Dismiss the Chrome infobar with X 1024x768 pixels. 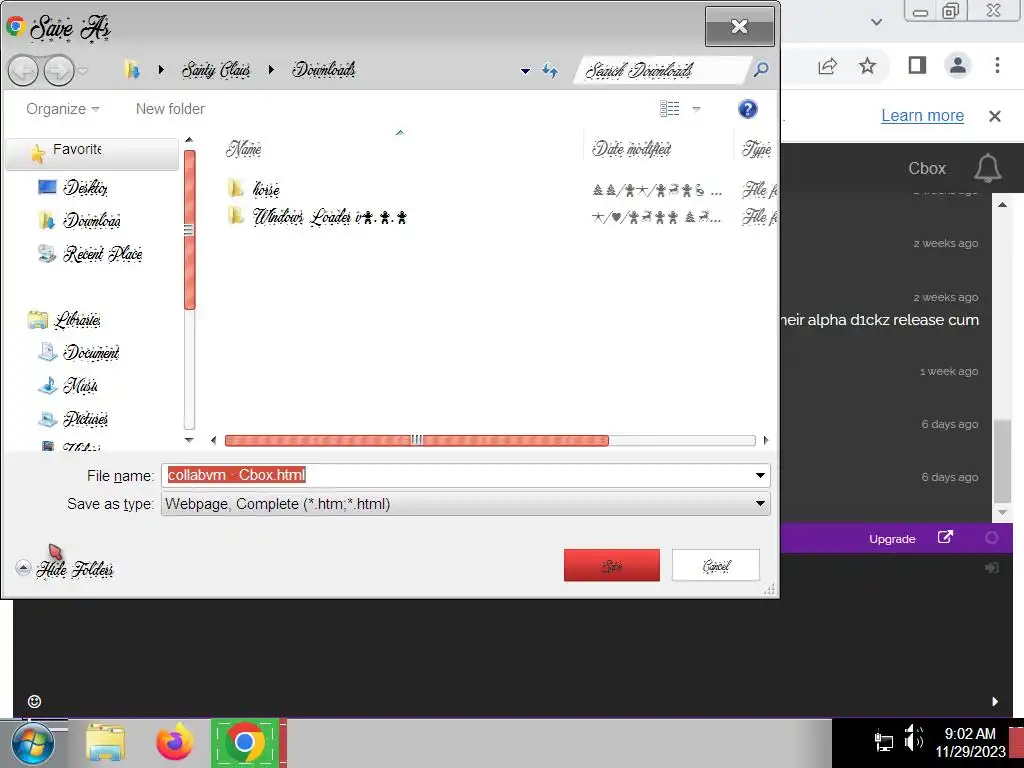point(995,116)
